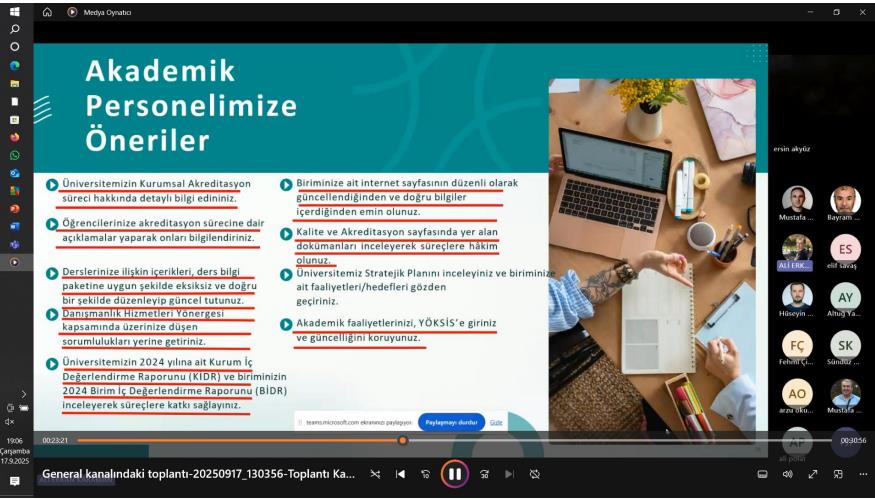
Task: Open the subtitles and captions button
Action: tap(762, 474)
